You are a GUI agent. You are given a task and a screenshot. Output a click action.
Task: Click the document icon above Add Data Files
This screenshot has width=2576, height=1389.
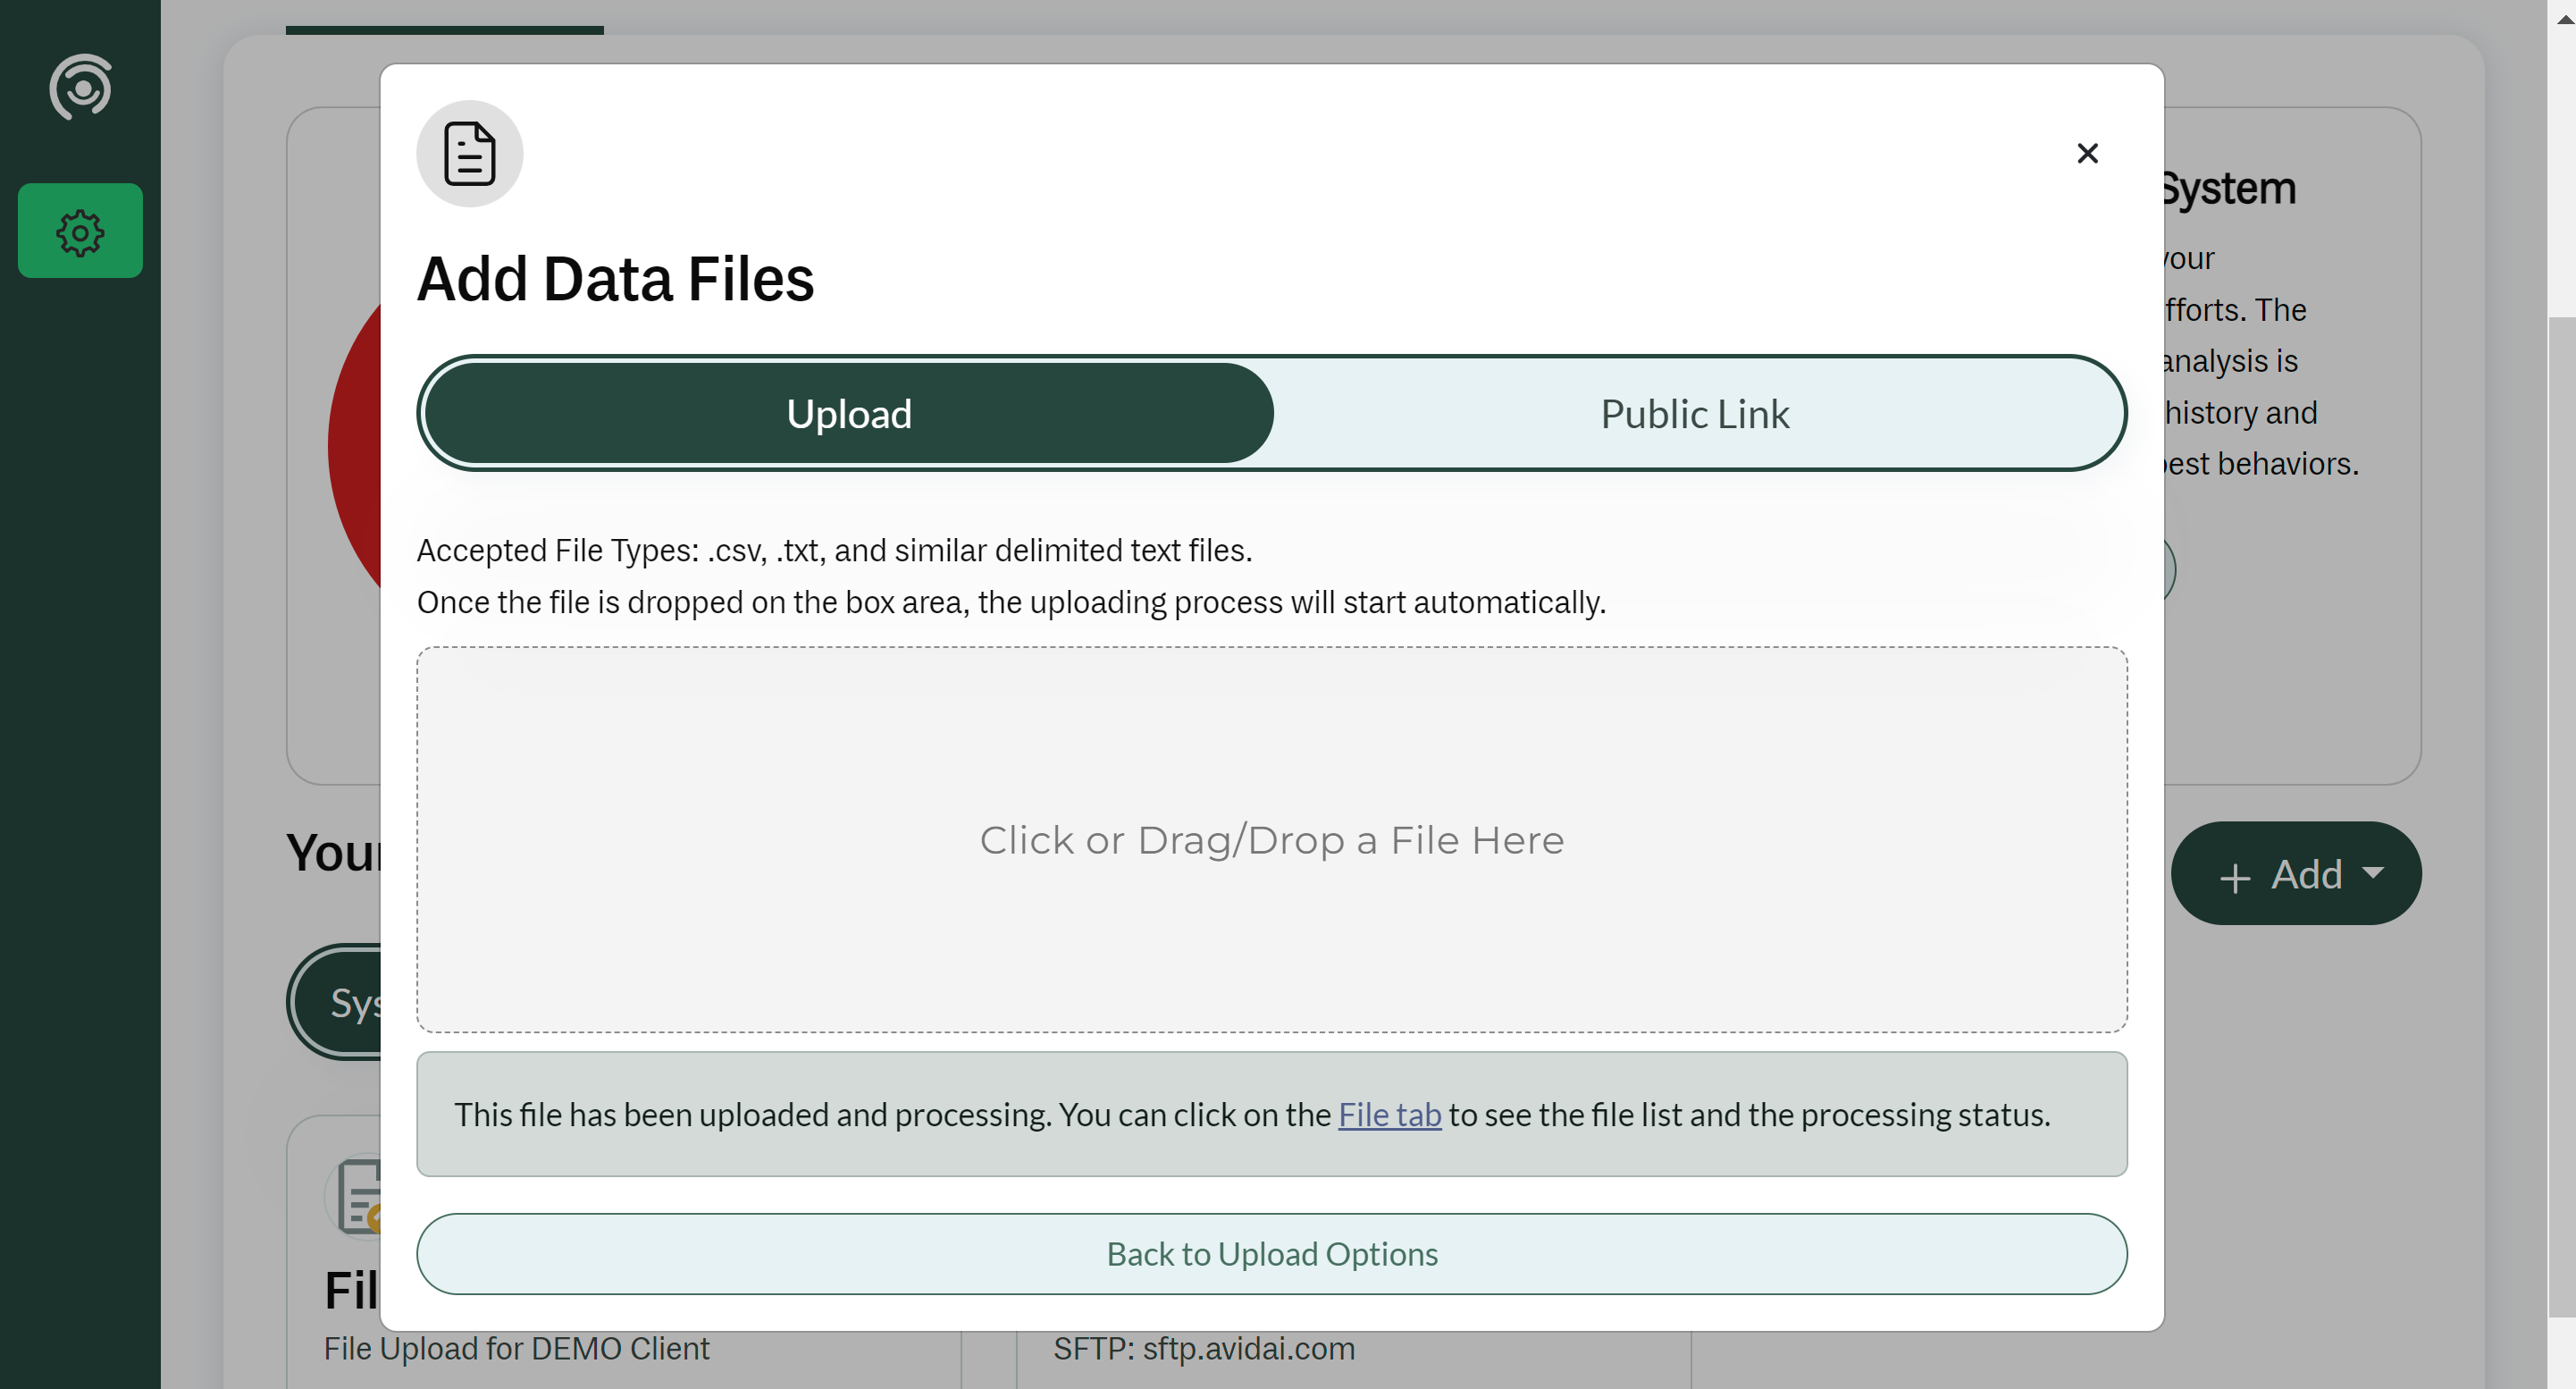click(x=469, y=154)
